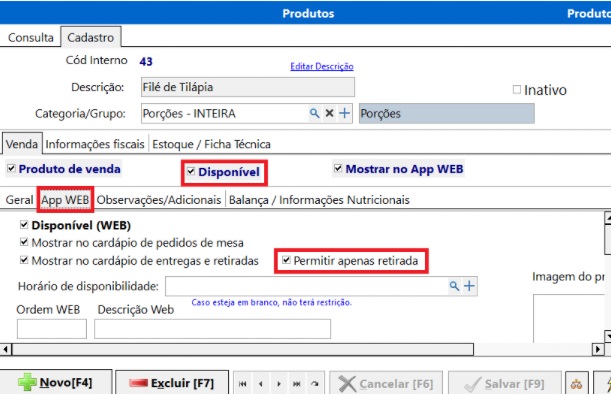Click the vertical scrollbar up arrow

click(x=607, y=217)
